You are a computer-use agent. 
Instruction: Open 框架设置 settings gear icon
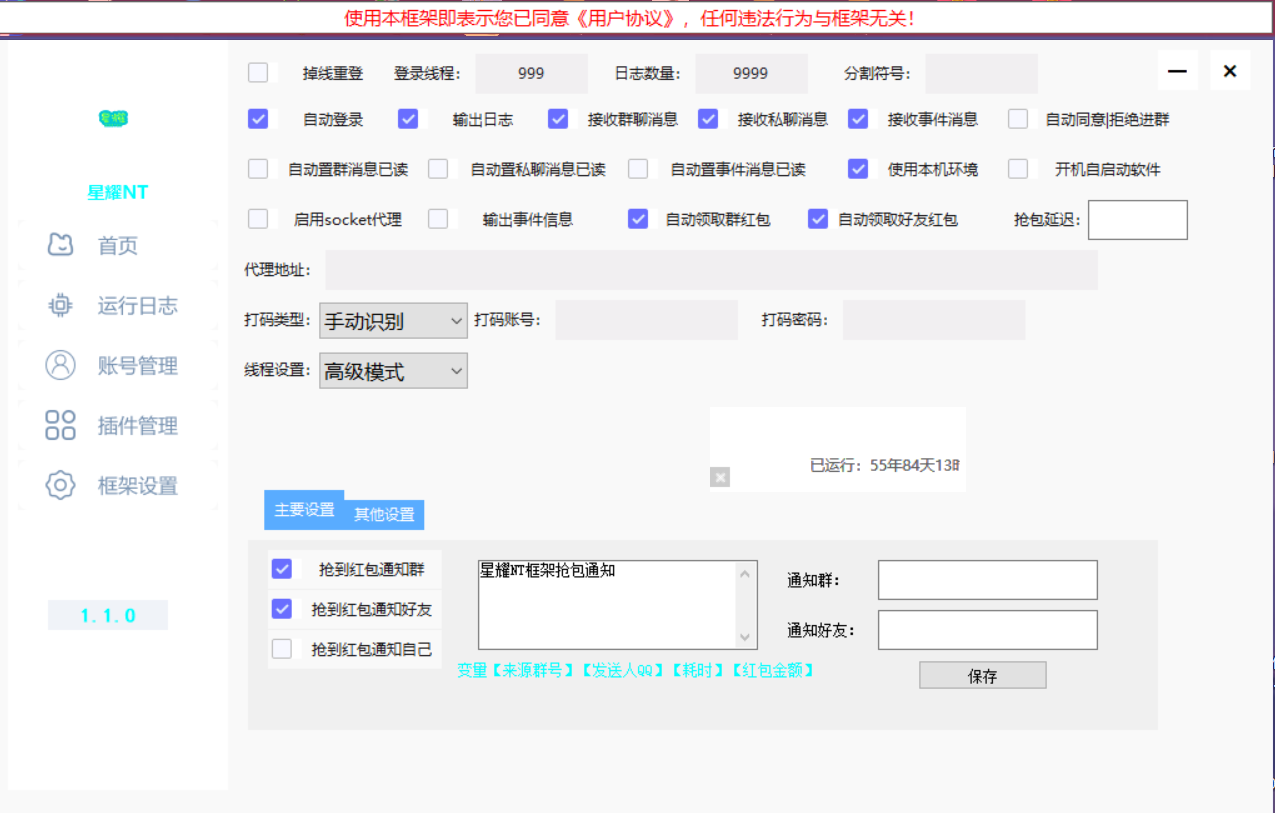point(60,485)
